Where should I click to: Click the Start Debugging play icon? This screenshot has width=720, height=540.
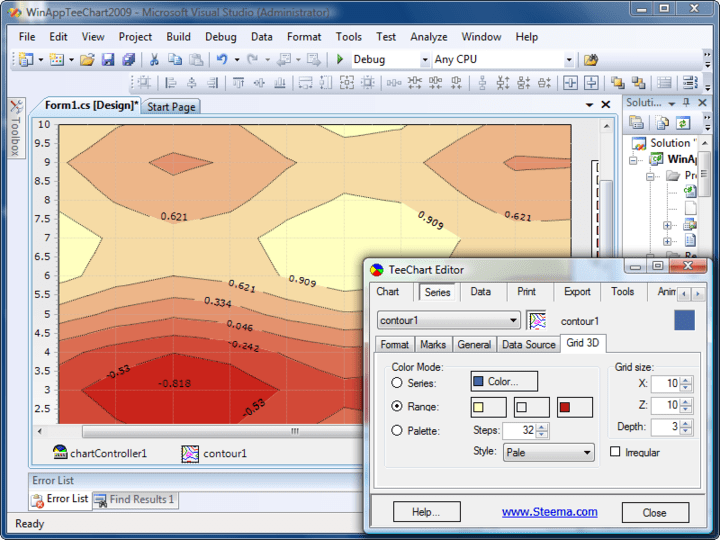(x=340, y=60)
